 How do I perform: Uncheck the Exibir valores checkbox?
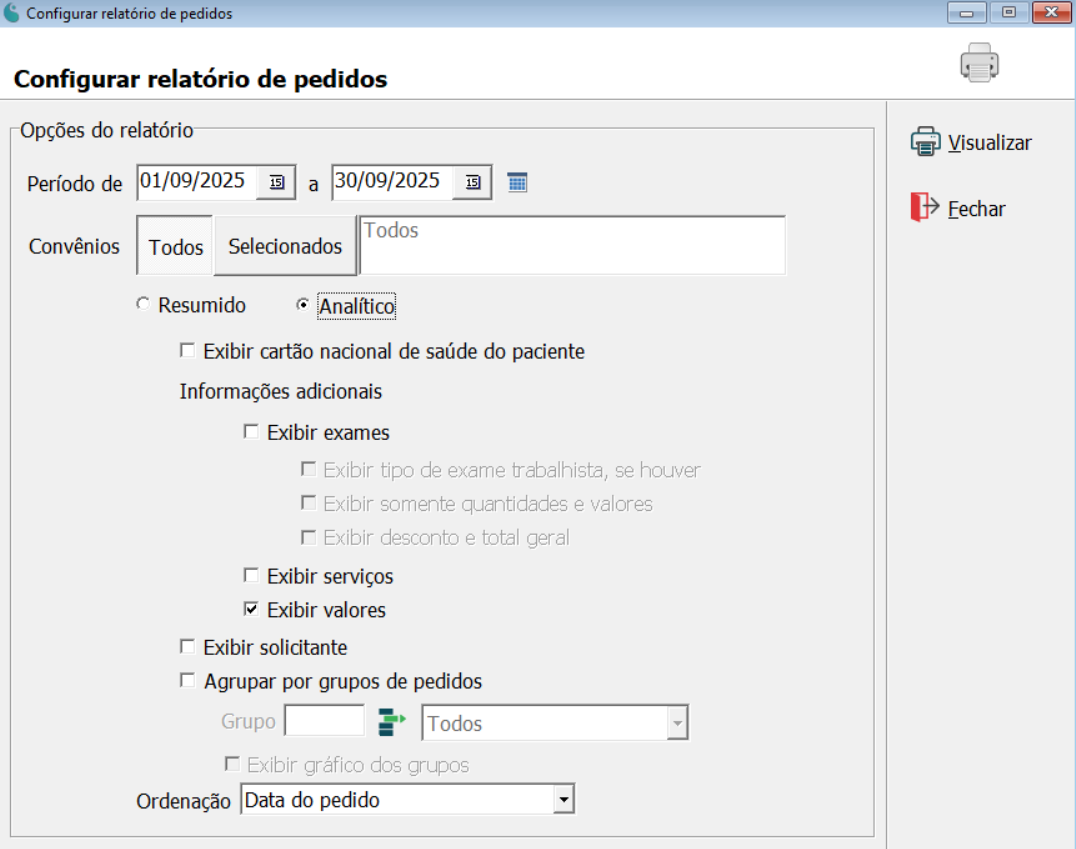click(x=251, y=609)
